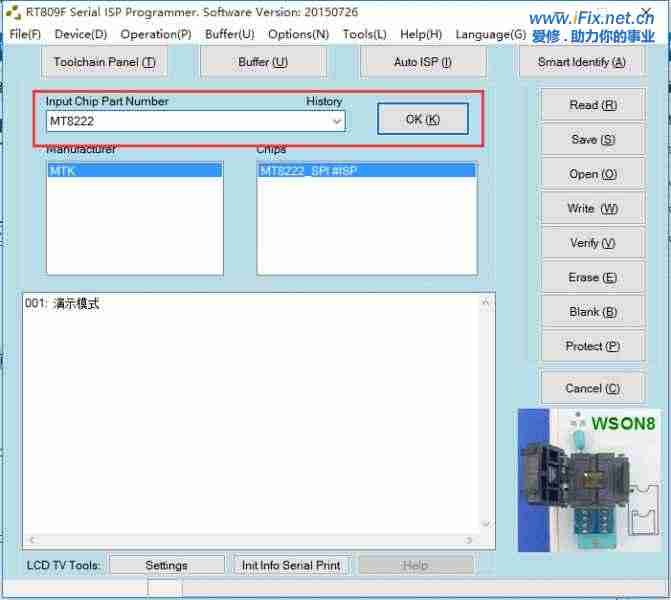Click the RT809F application title bar icon

click(x=14, y=12)
